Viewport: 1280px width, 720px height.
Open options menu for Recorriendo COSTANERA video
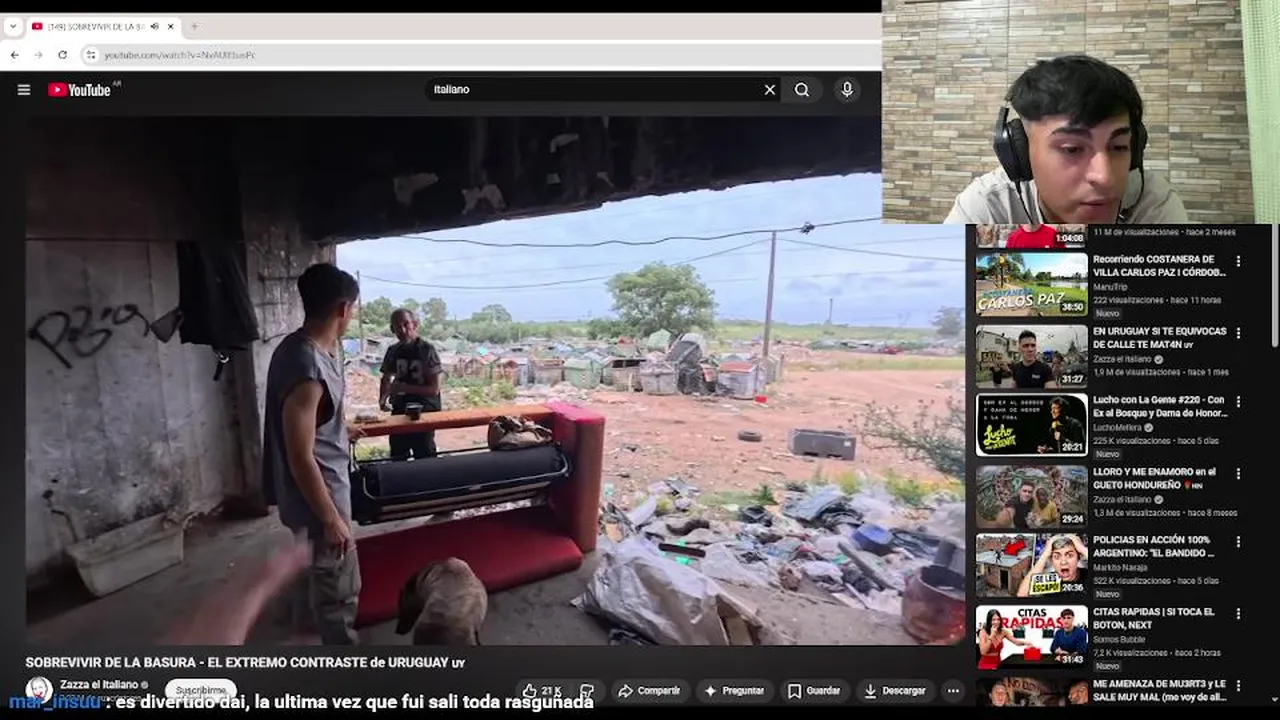(1238, 261)
